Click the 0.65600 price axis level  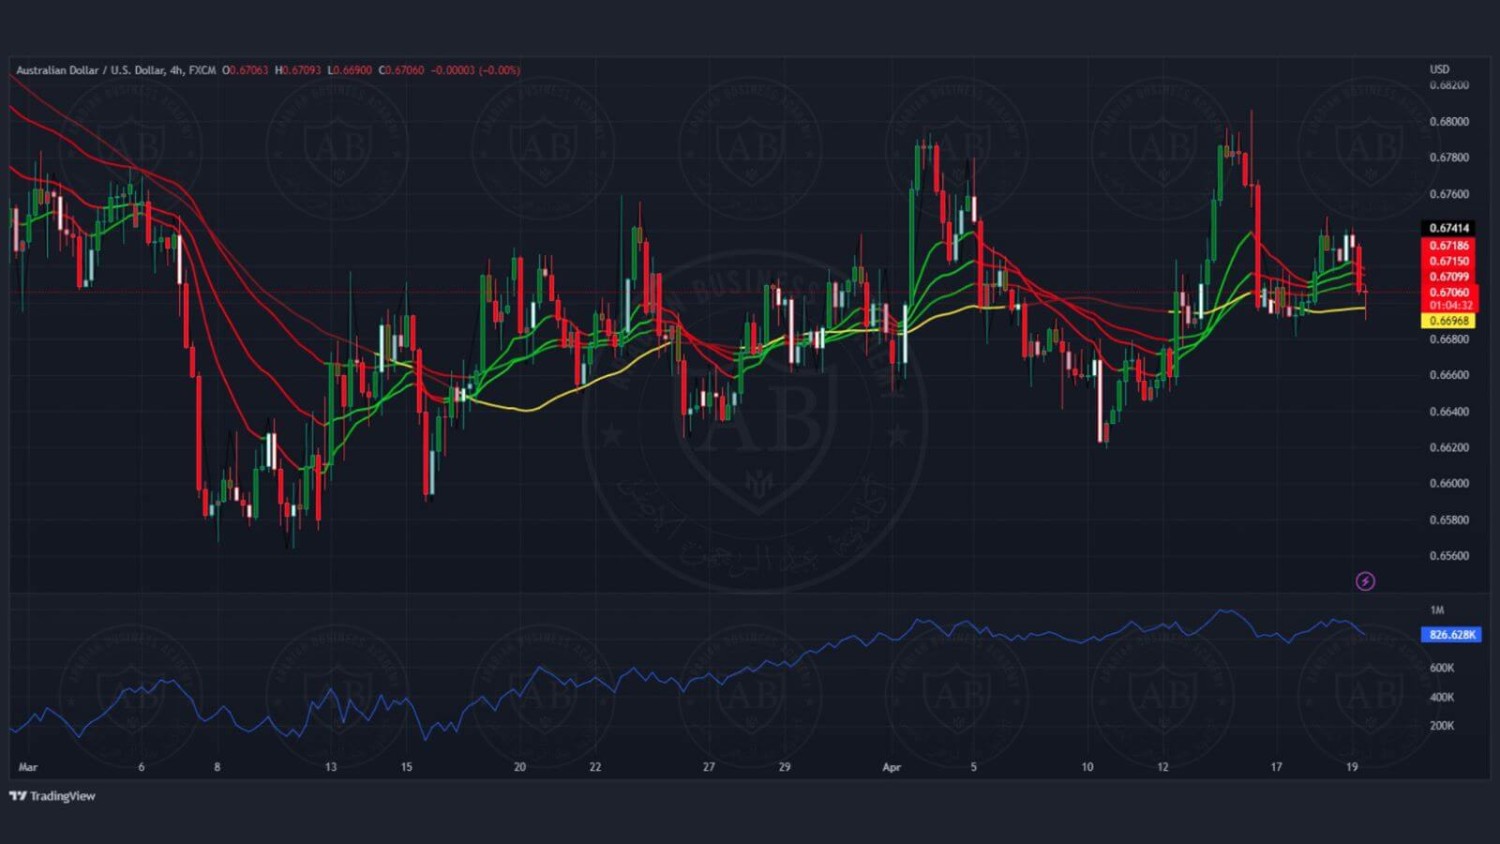(x=1449, y=556)
